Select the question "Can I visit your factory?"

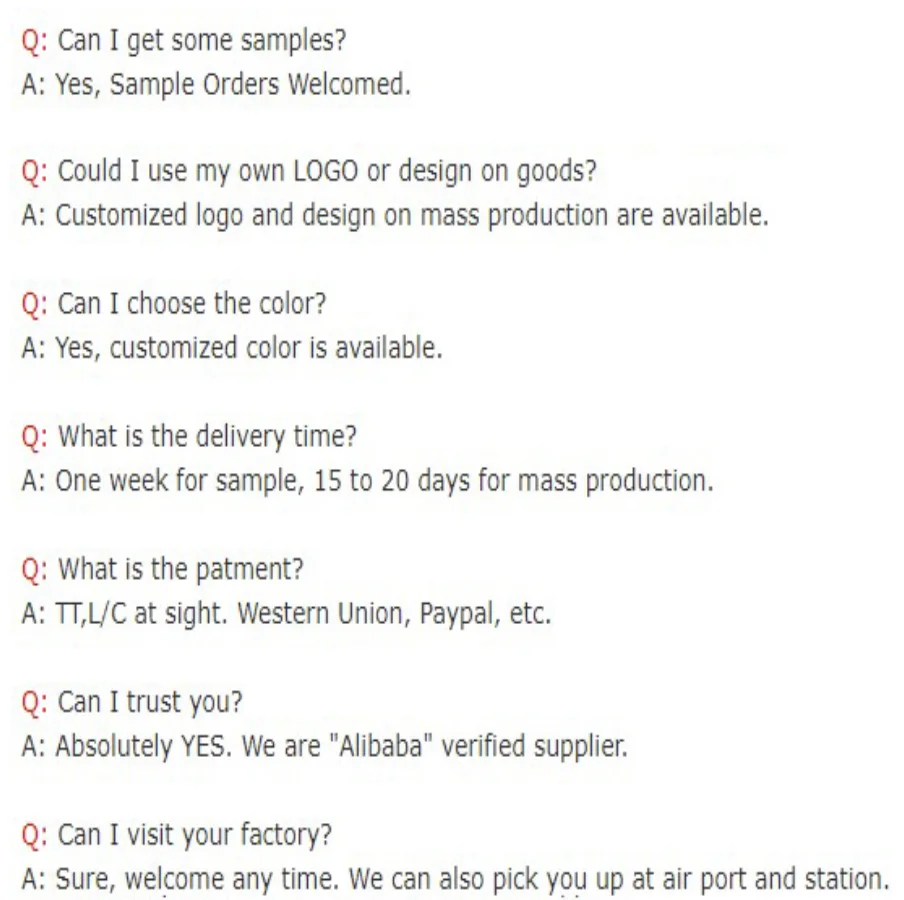pyautogui.click(x=195, y=833)
